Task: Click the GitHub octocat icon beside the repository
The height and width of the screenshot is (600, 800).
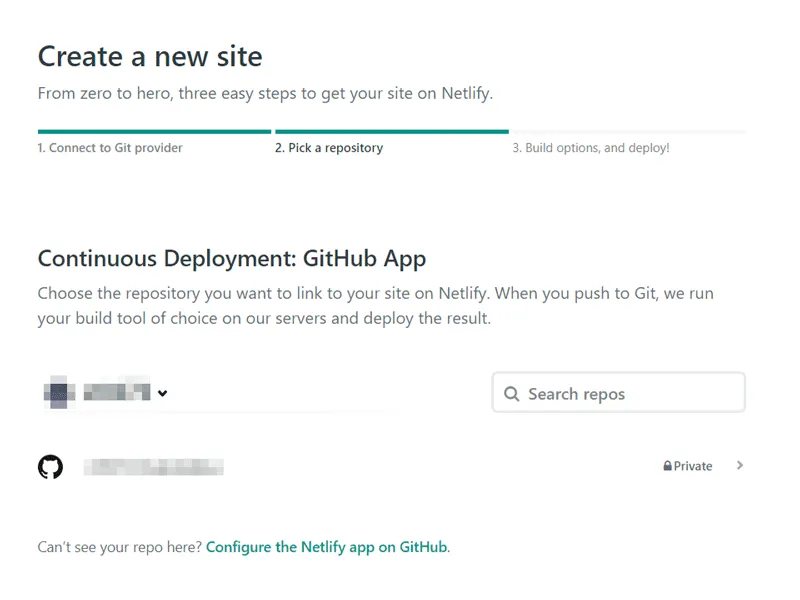Action: (51, 466)
